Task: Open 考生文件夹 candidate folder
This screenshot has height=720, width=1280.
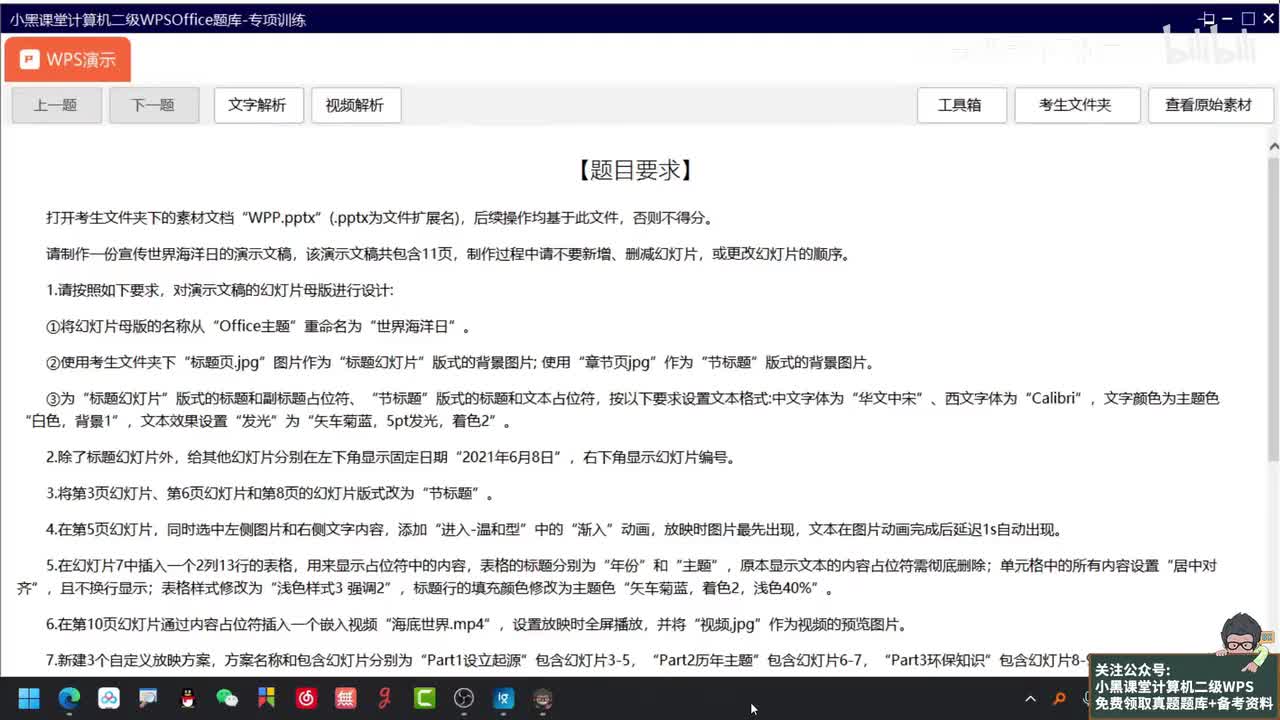Action: pos(1077,105)
